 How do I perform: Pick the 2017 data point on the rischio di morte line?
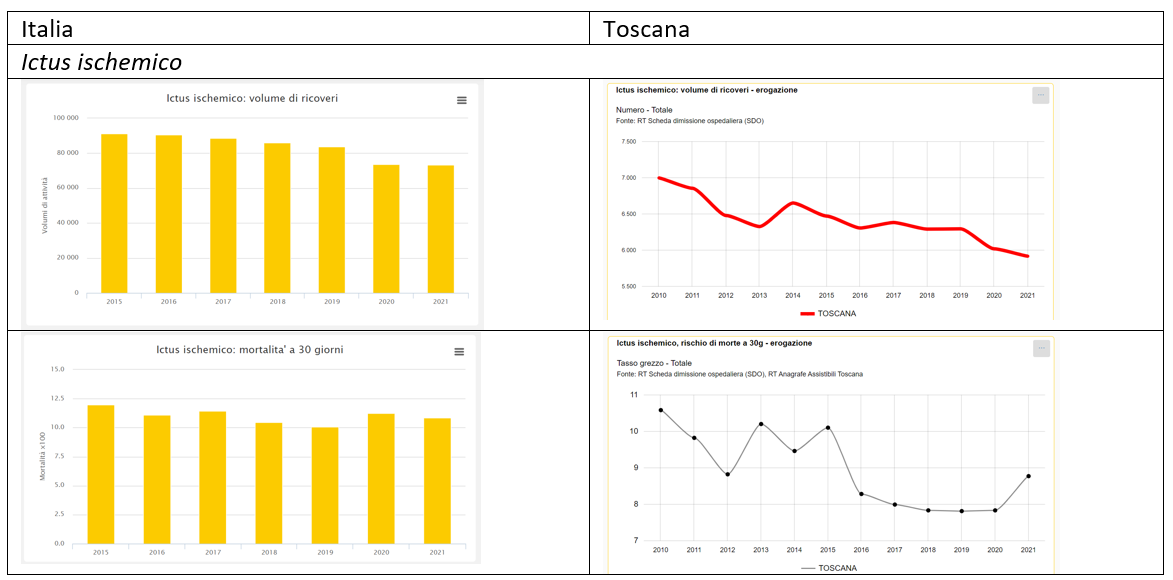pos(895,504)
